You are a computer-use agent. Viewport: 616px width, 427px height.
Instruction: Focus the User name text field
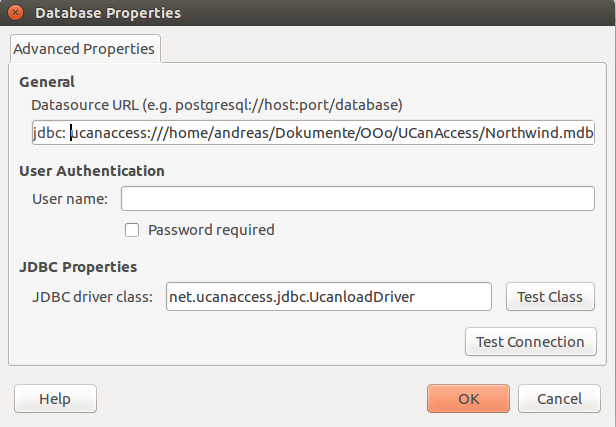[x=357, y=199]
